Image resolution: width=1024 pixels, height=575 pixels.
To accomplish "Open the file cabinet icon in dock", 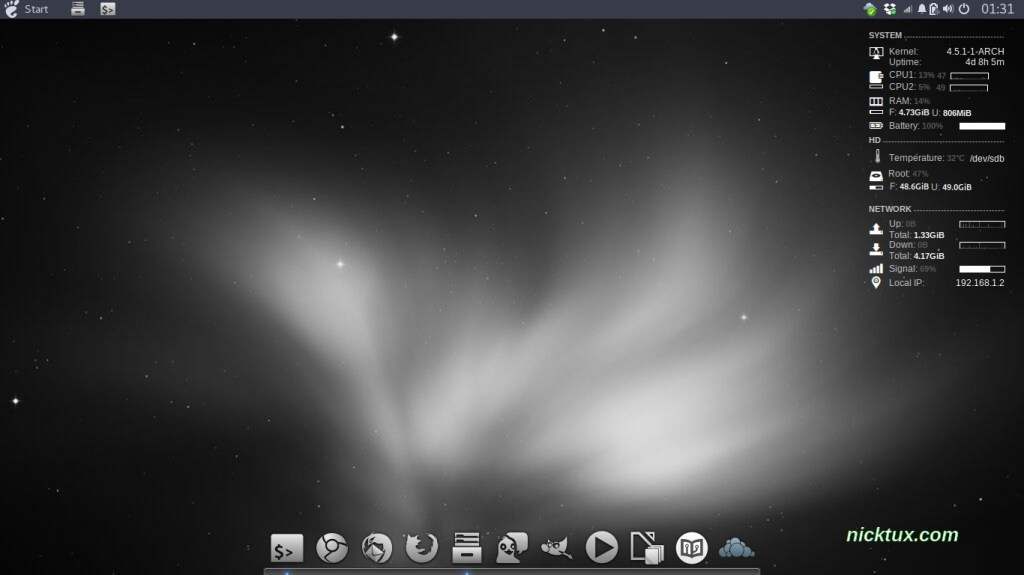I will click(x=467, y=548).
